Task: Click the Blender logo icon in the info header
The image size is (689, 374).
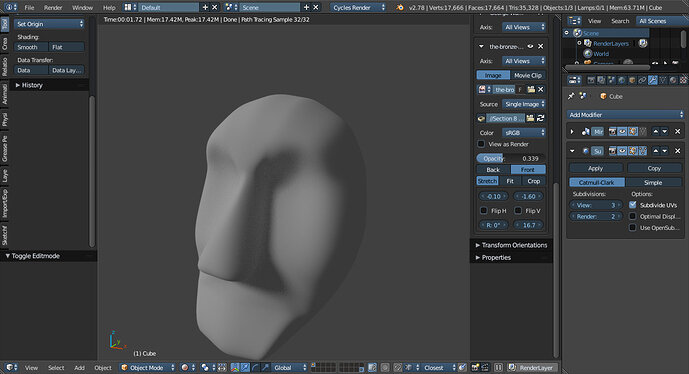Action: point(399,7)
